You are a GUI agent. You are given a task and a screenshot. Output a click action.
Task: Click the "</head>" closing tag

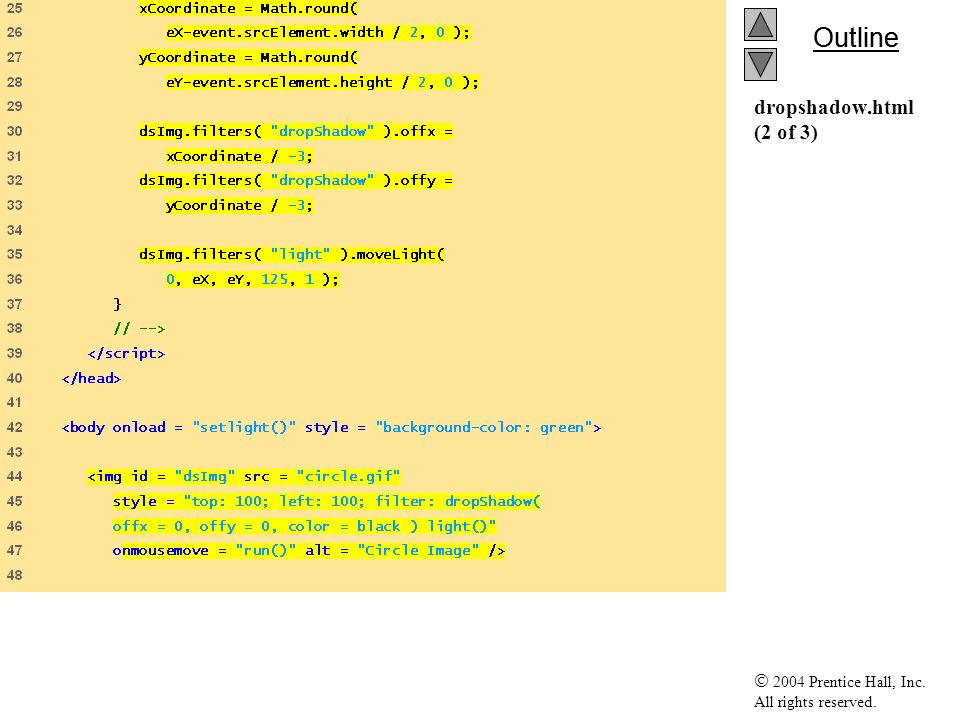[91, 378]
